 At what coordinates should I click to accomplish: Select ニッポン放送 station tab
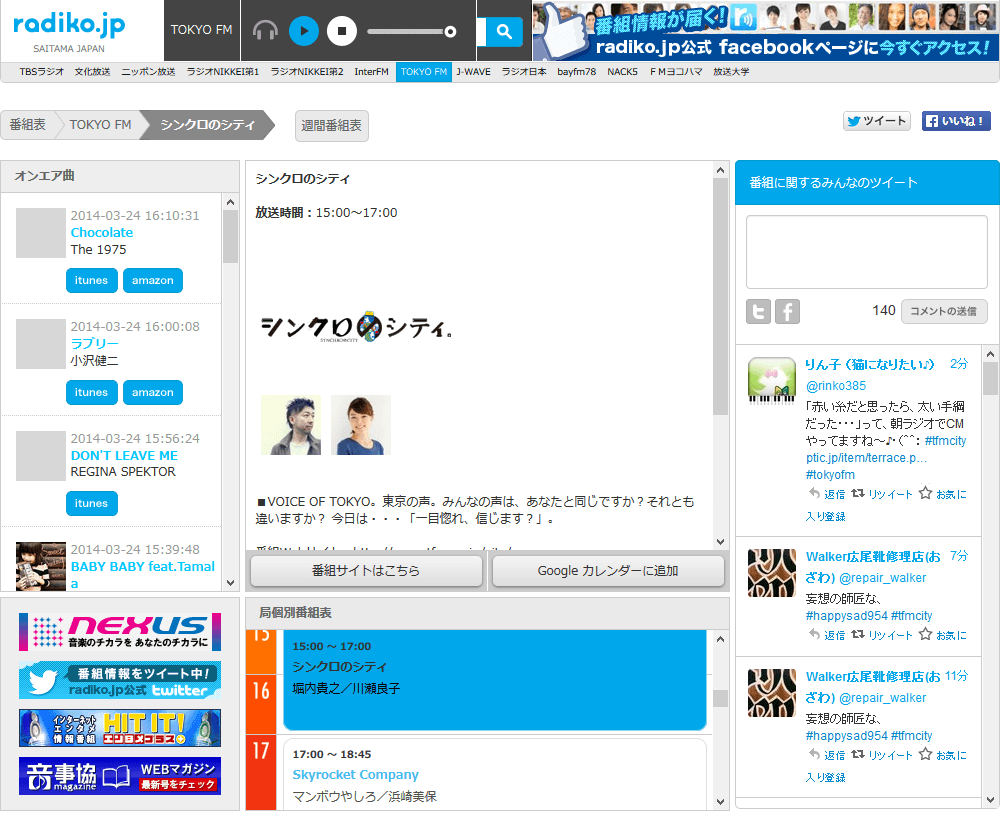click(148, 72)
